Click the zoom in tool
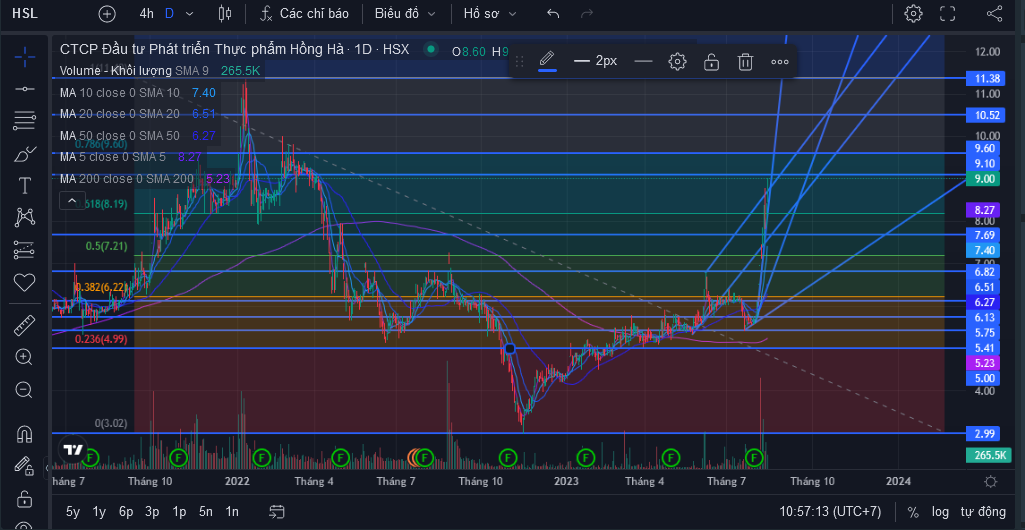The image size is (1025, 530). 25,357
